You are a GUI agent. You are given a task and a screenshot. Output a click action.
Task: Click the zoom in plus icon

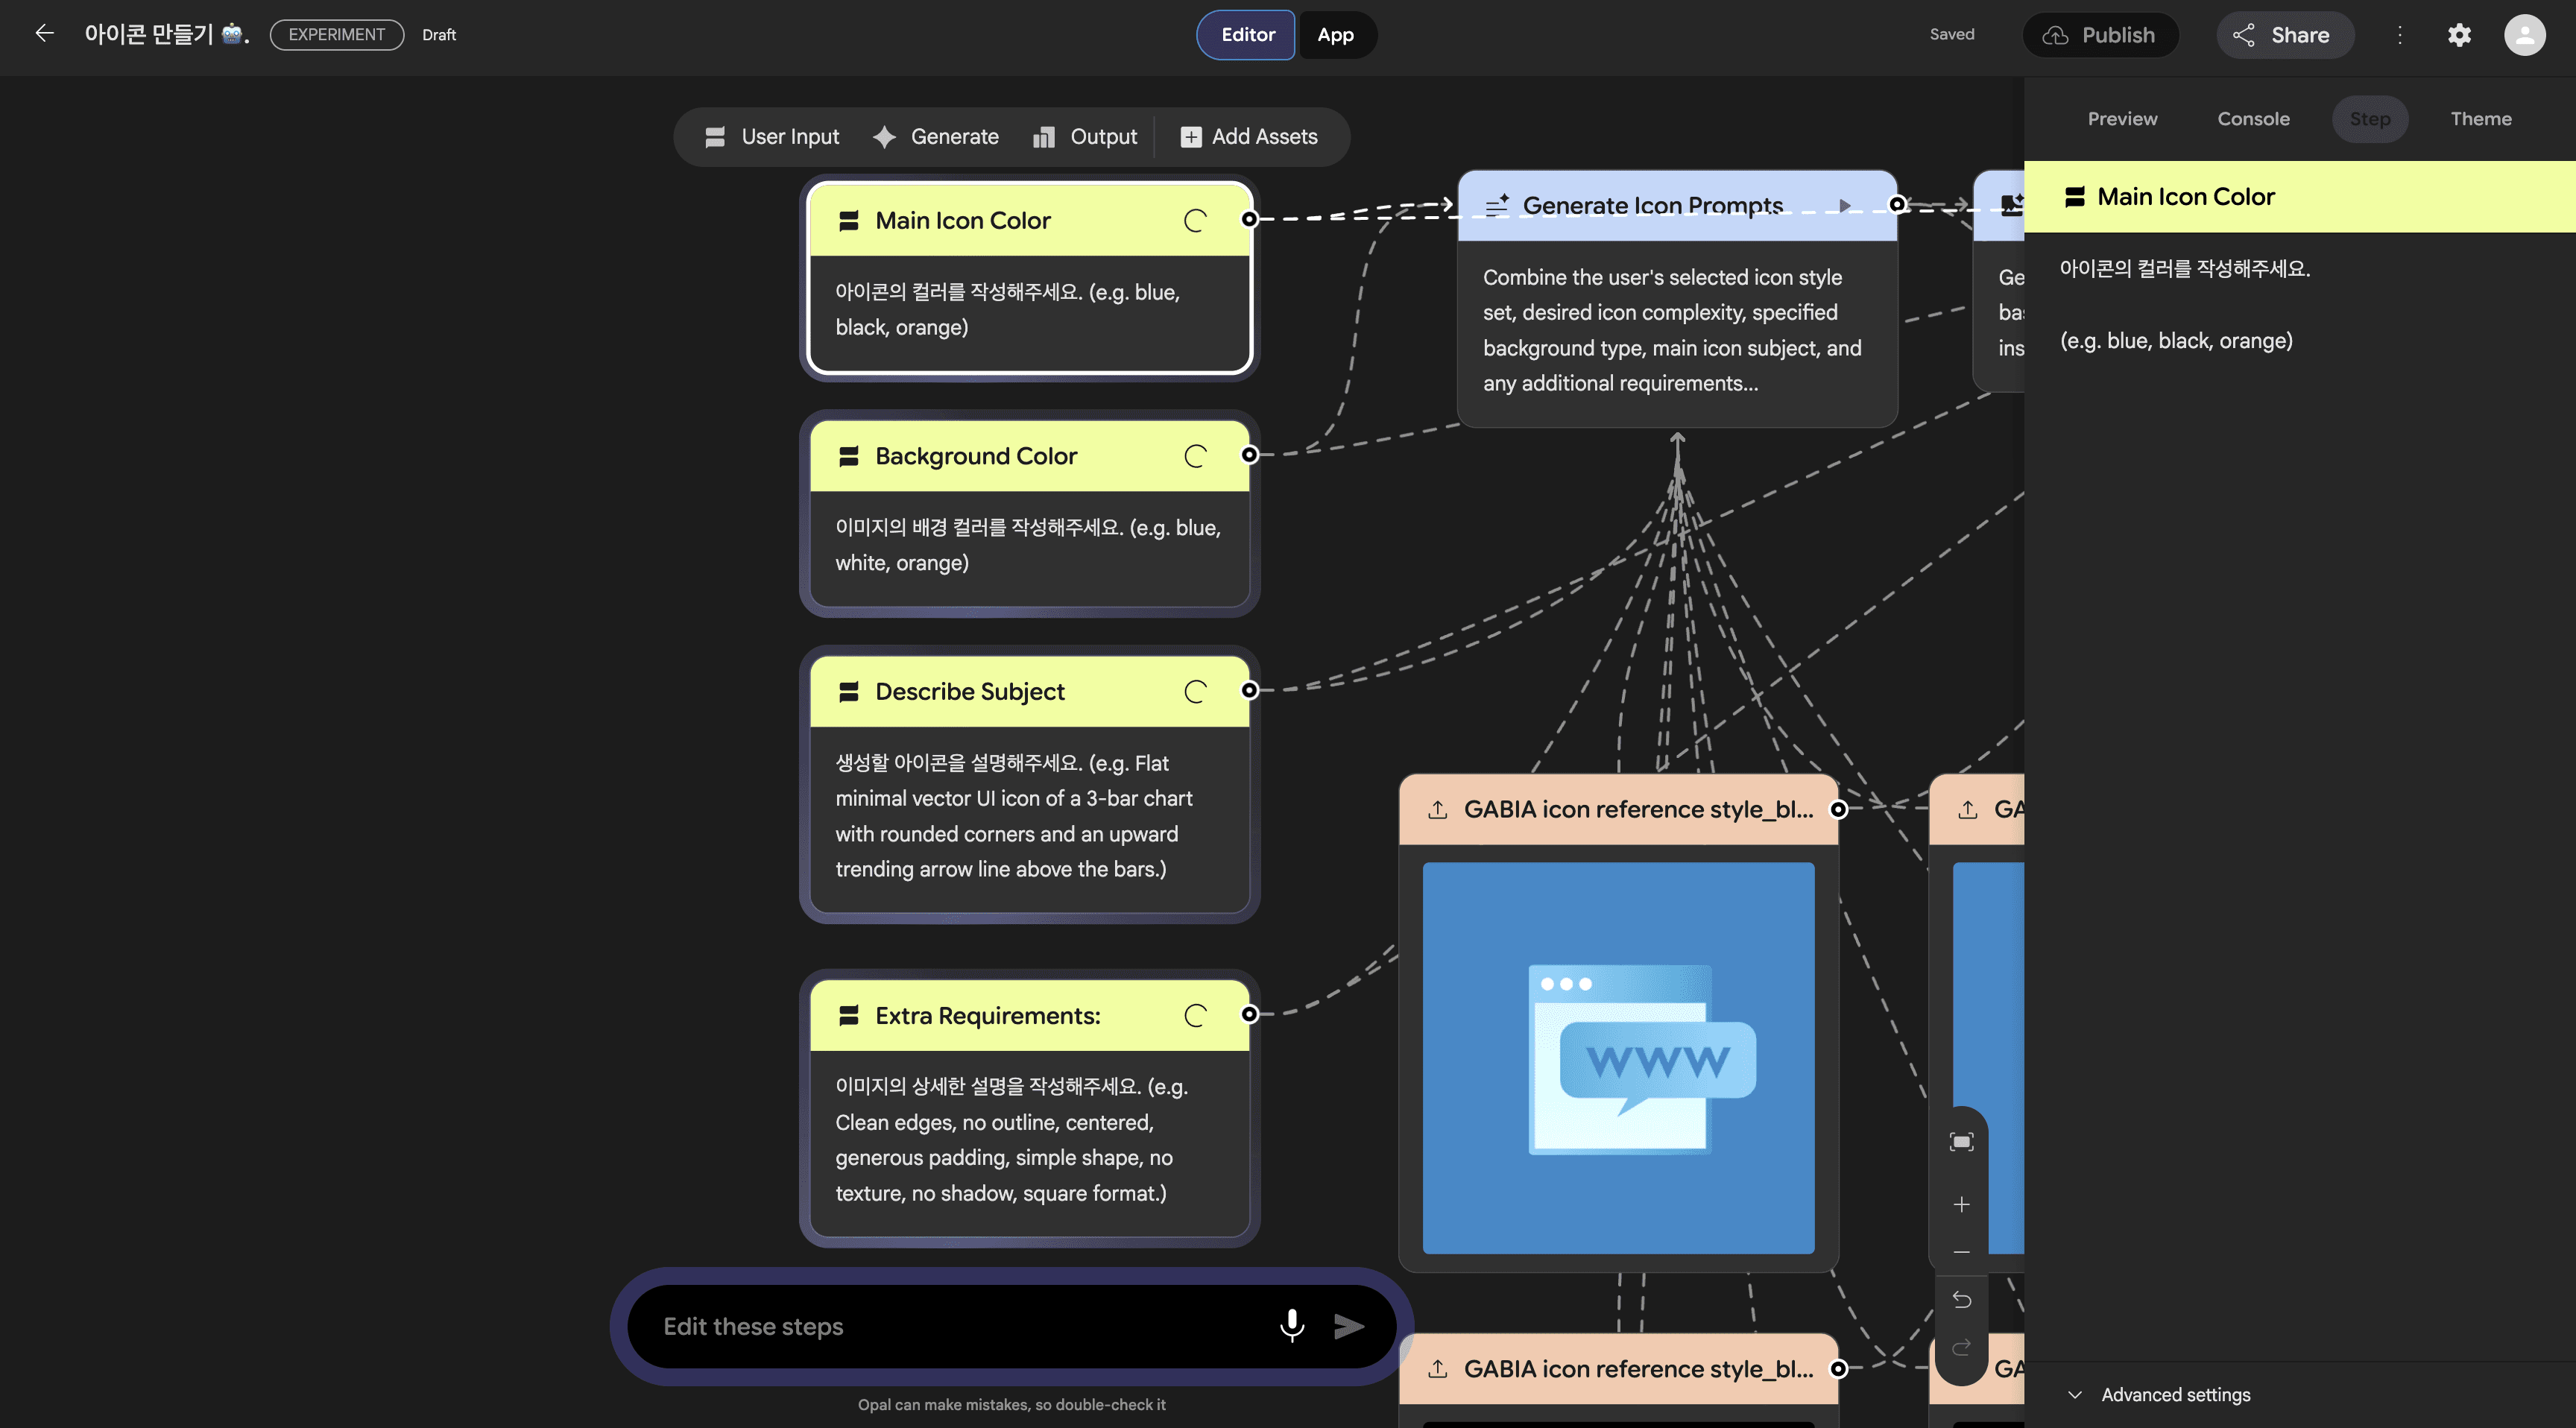1961,1204
